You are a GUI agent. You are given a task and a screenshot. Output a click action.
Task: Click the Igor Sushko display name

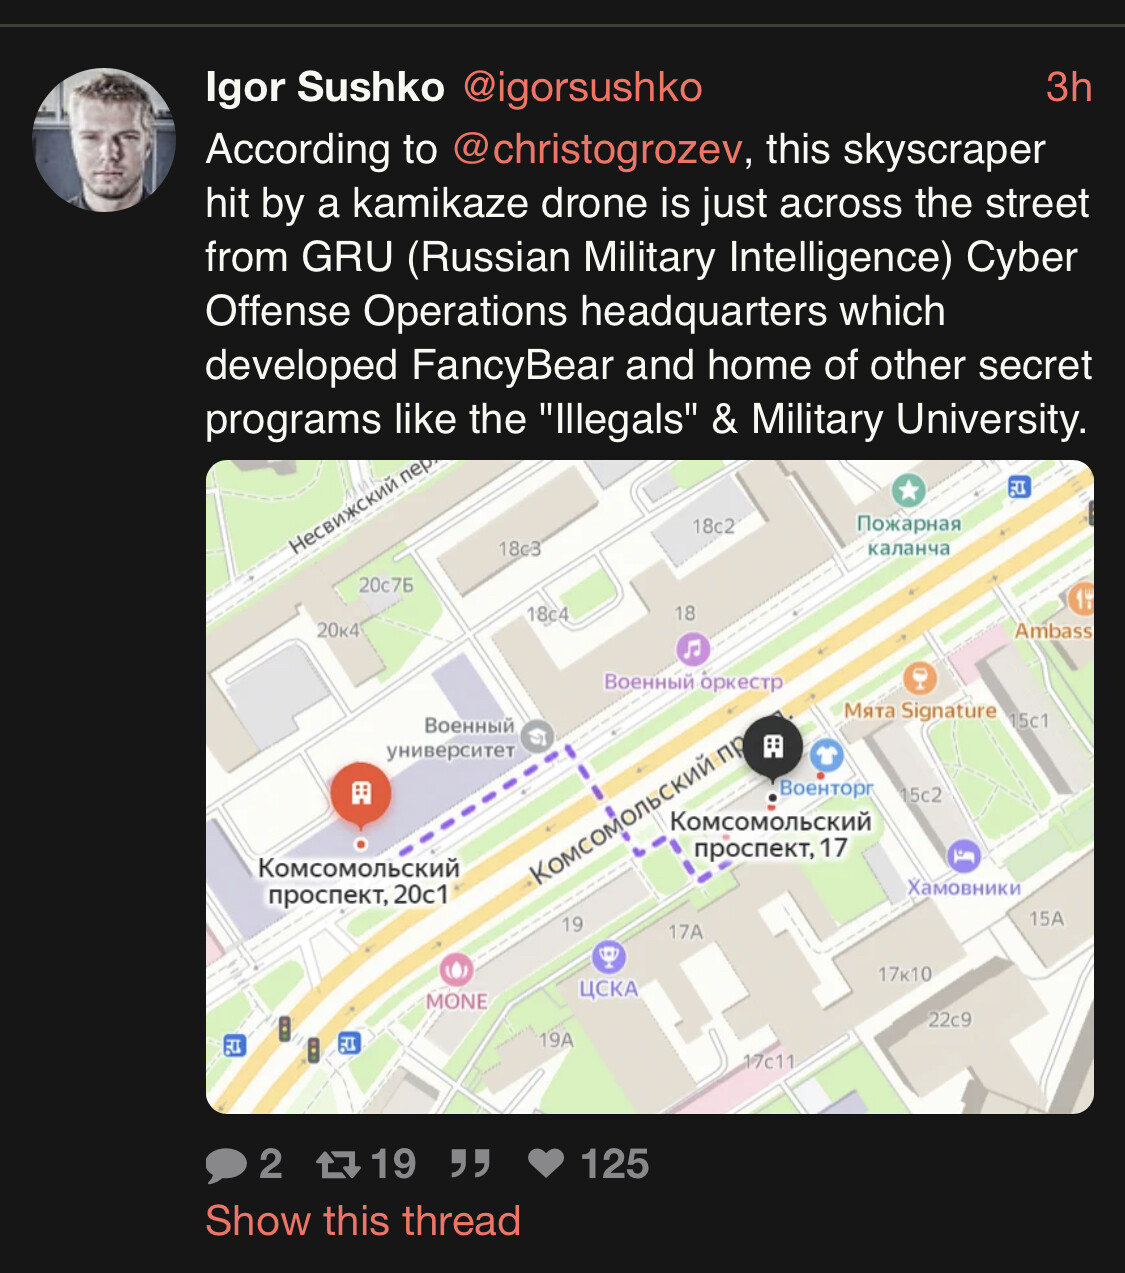325,88
